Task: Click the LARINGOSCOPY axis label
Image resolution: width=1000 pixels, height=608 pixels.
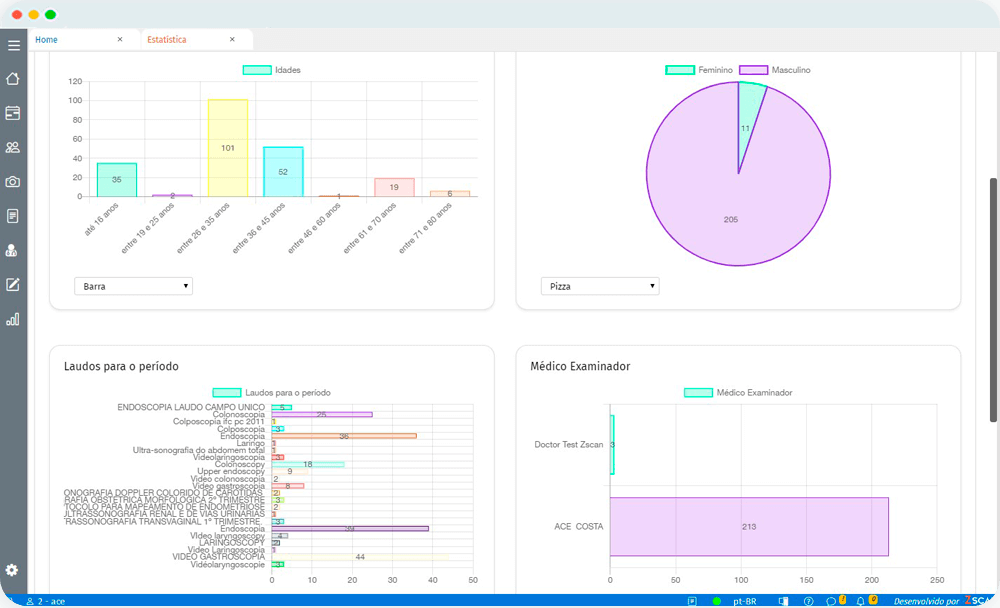Action: (x=232, y=543)
